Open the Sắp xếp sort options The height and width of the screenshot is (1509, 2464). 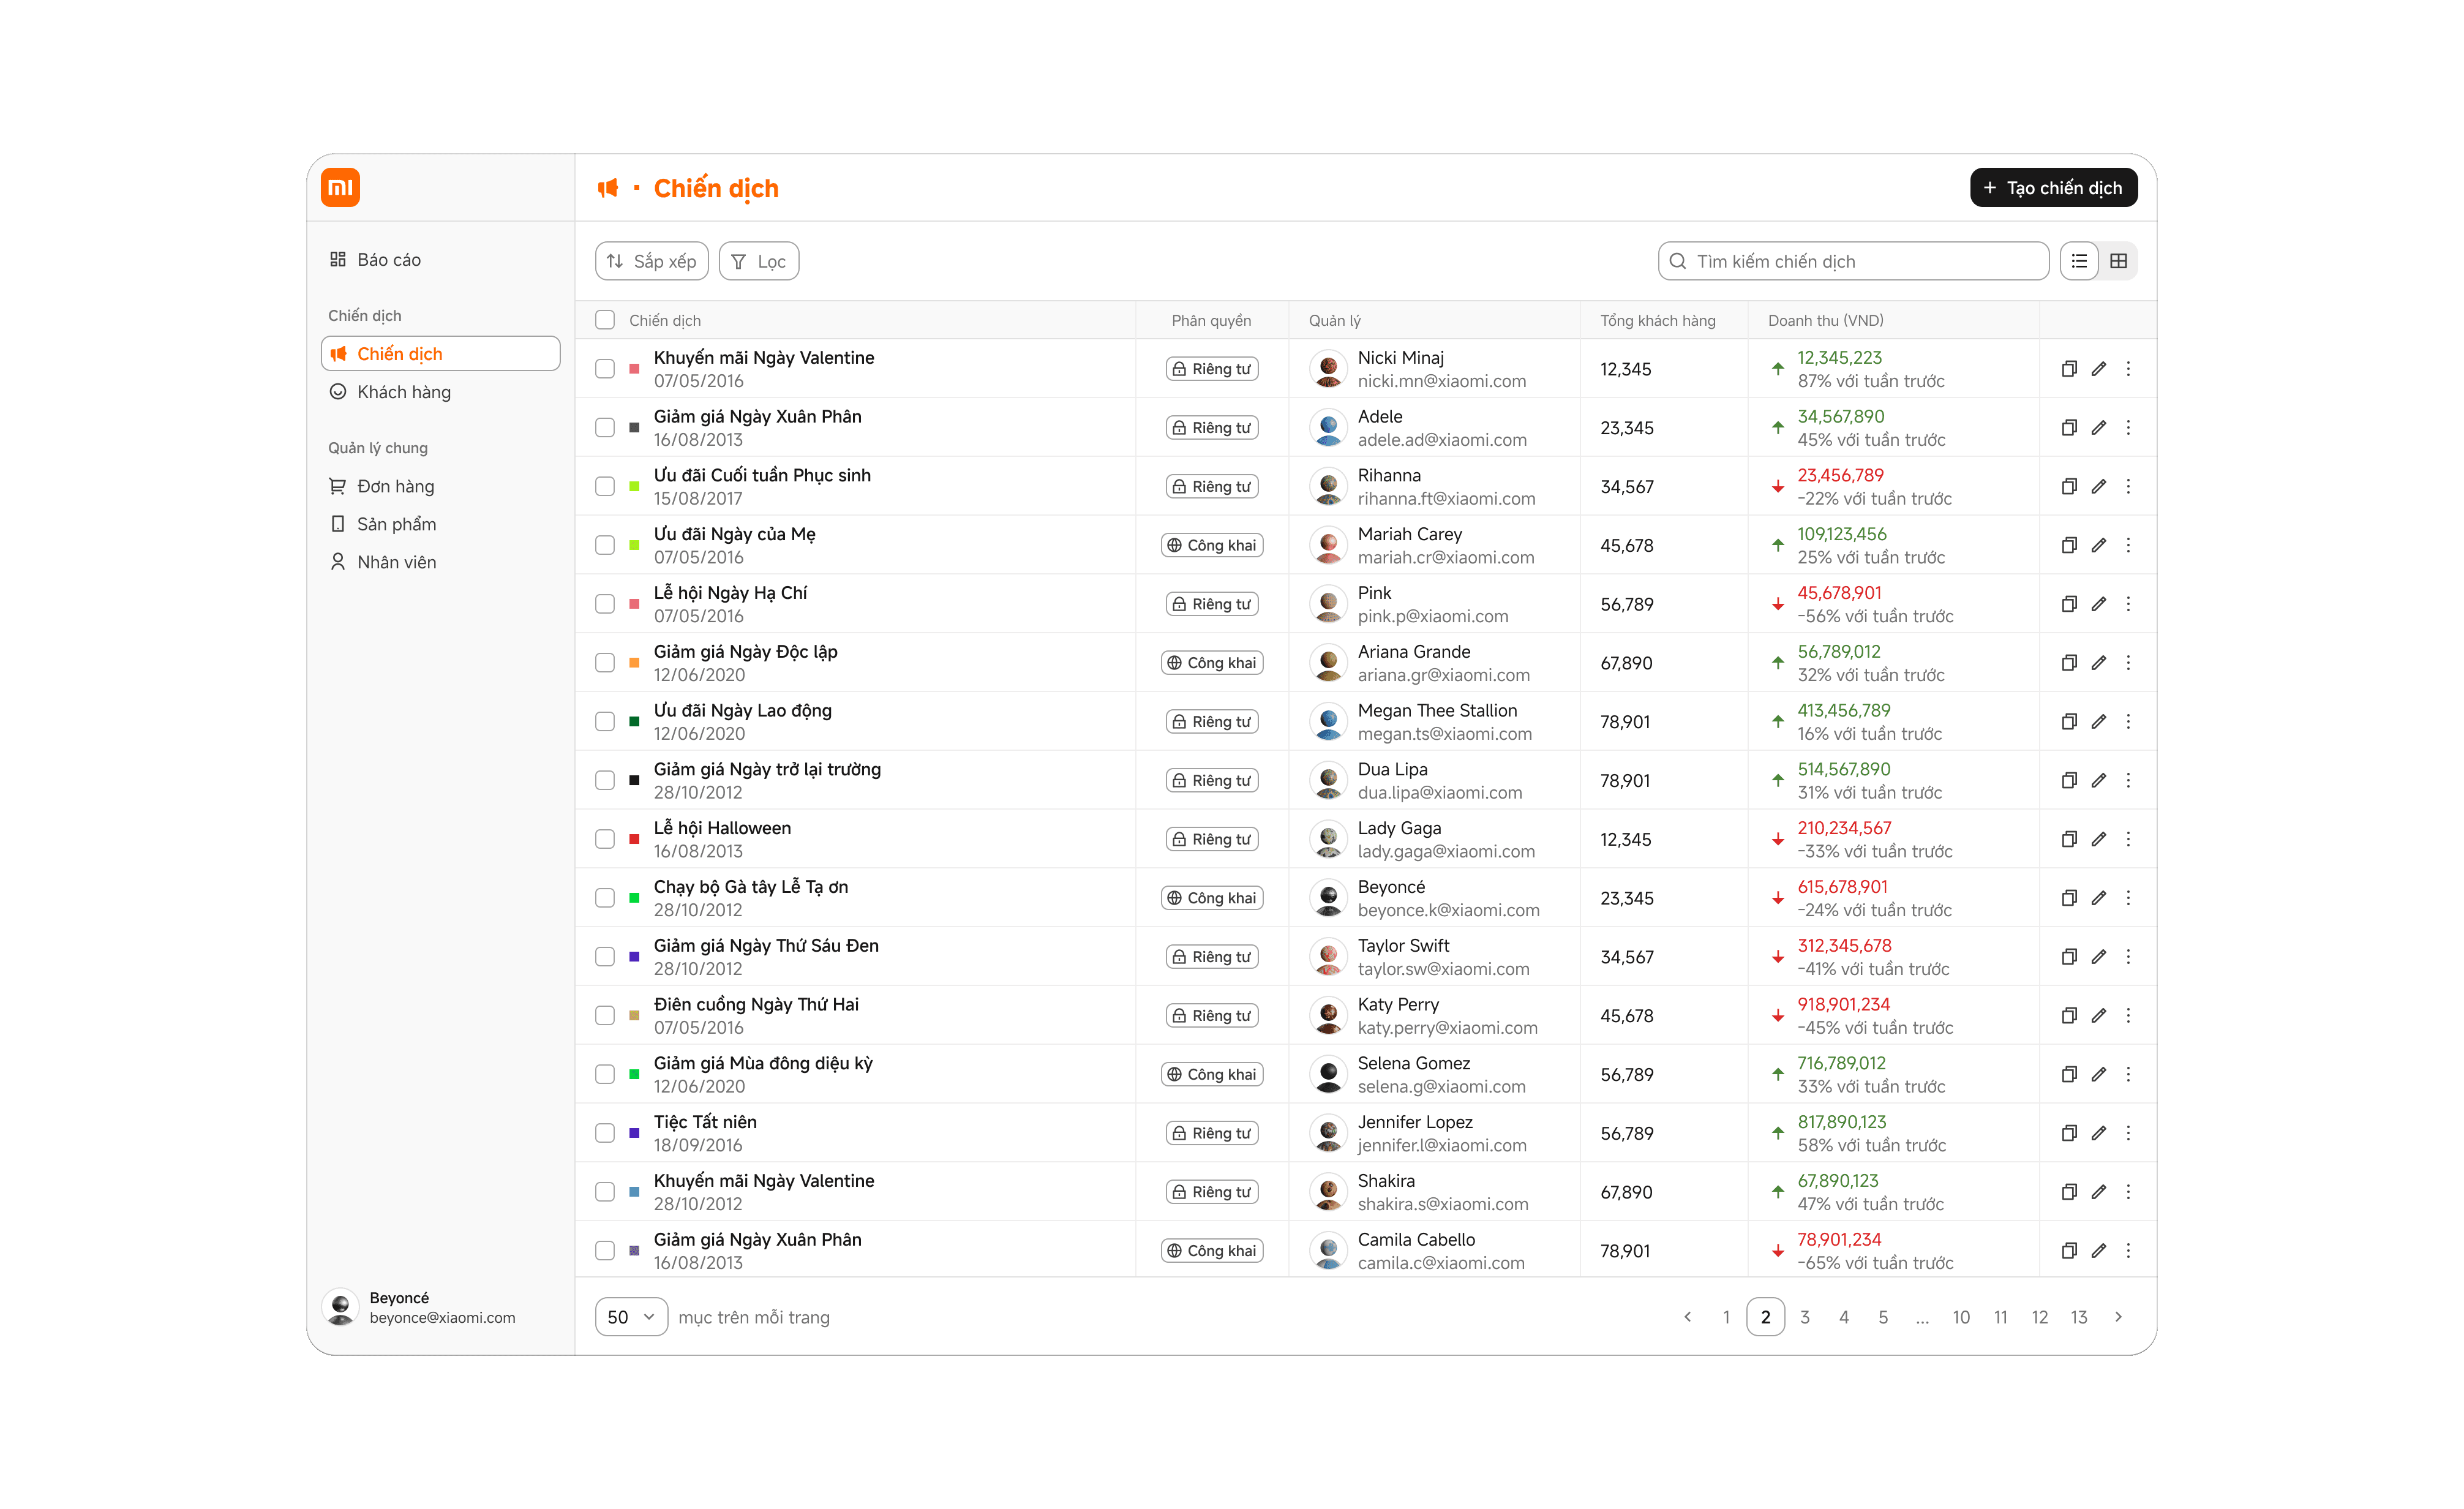click(652, 261)
